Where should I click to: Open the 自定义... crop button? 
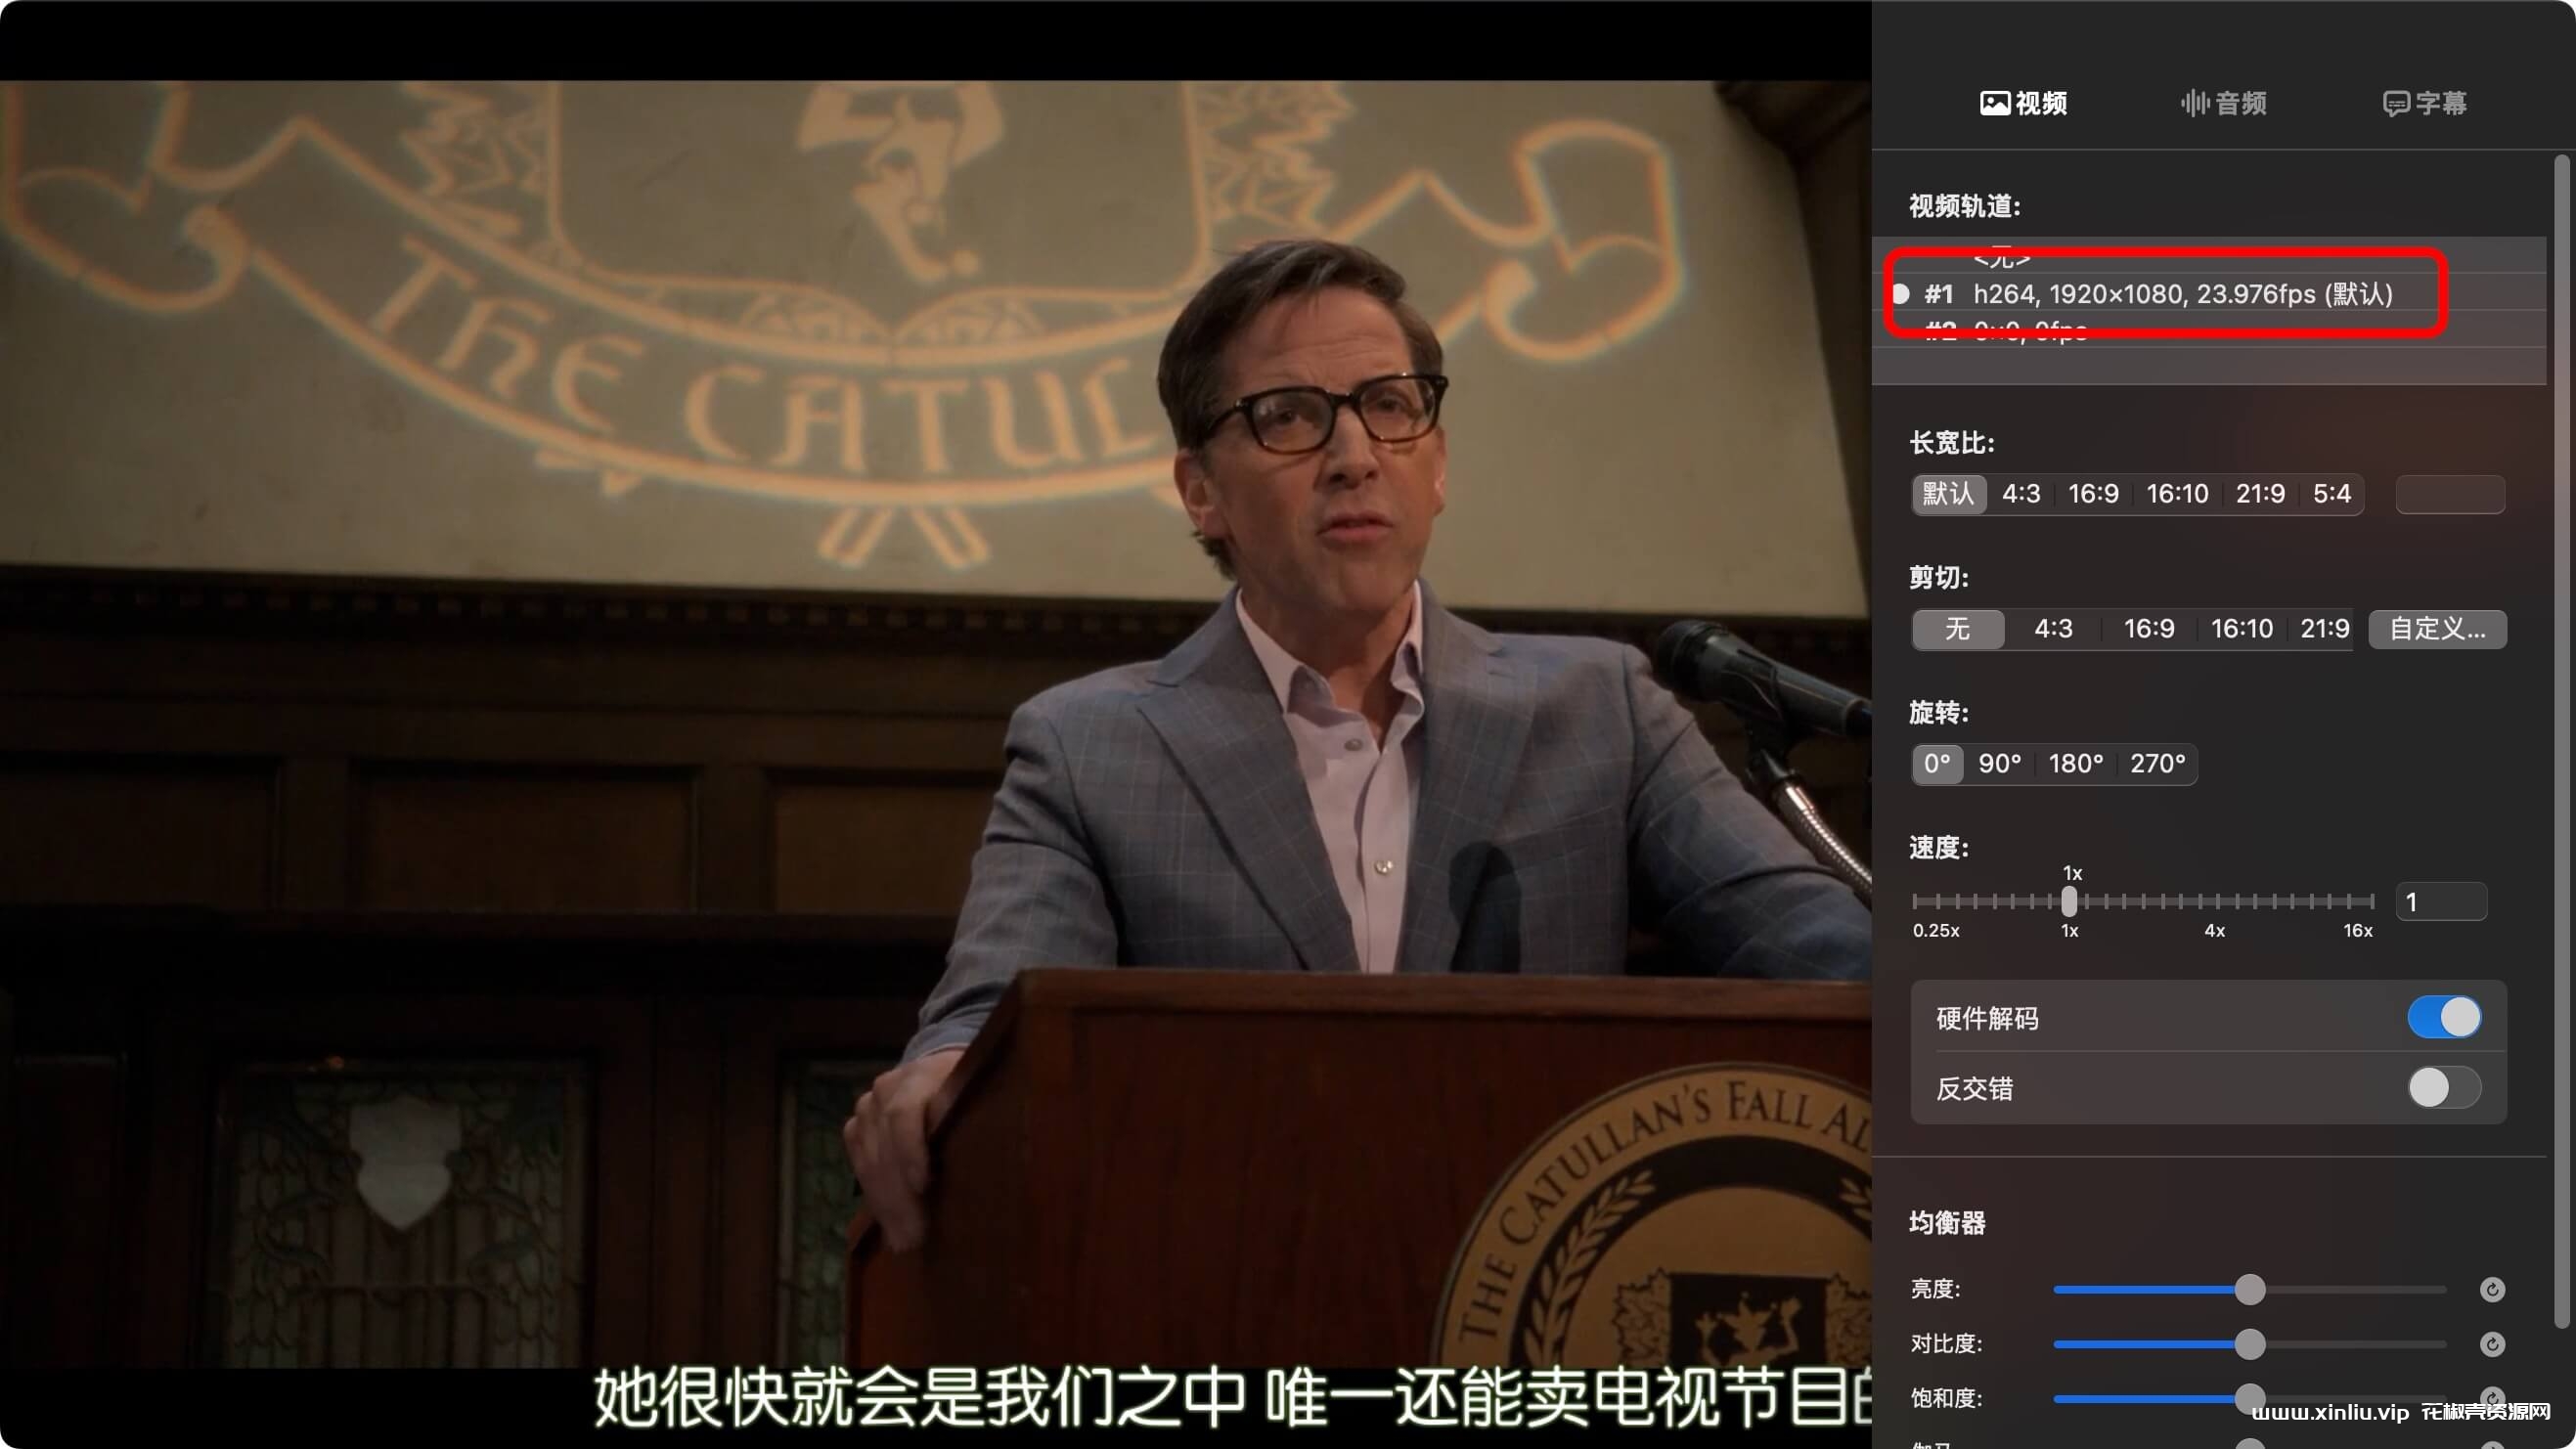(x=2437, y=629)
